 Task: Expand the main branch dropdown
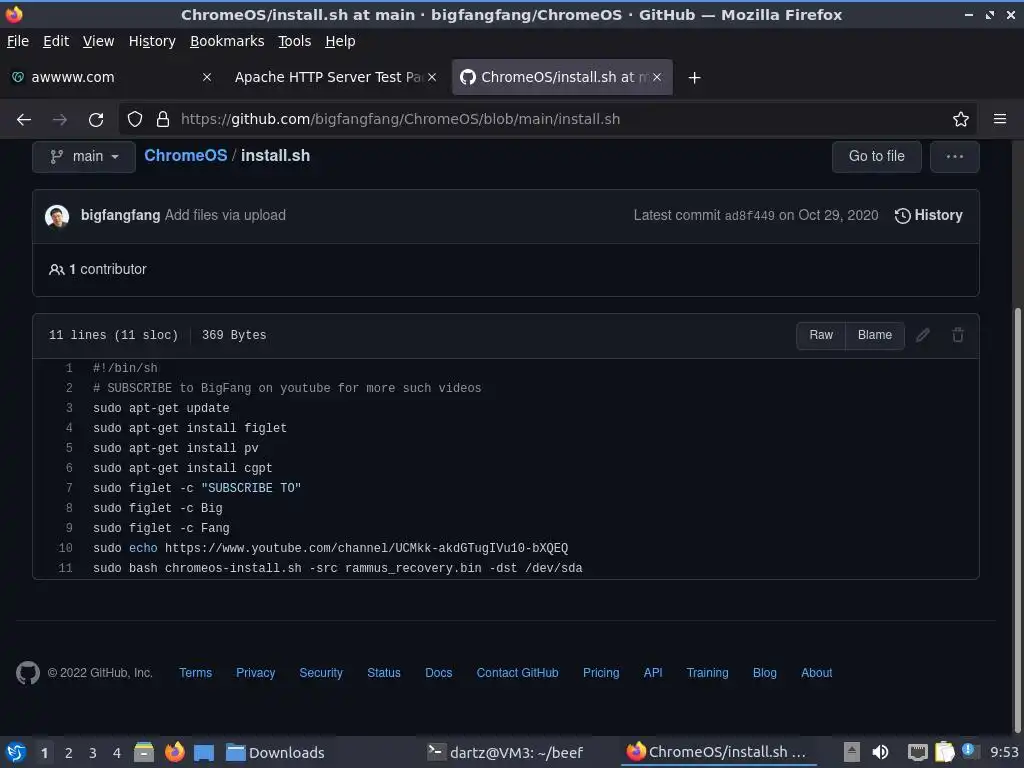[84, 157]
